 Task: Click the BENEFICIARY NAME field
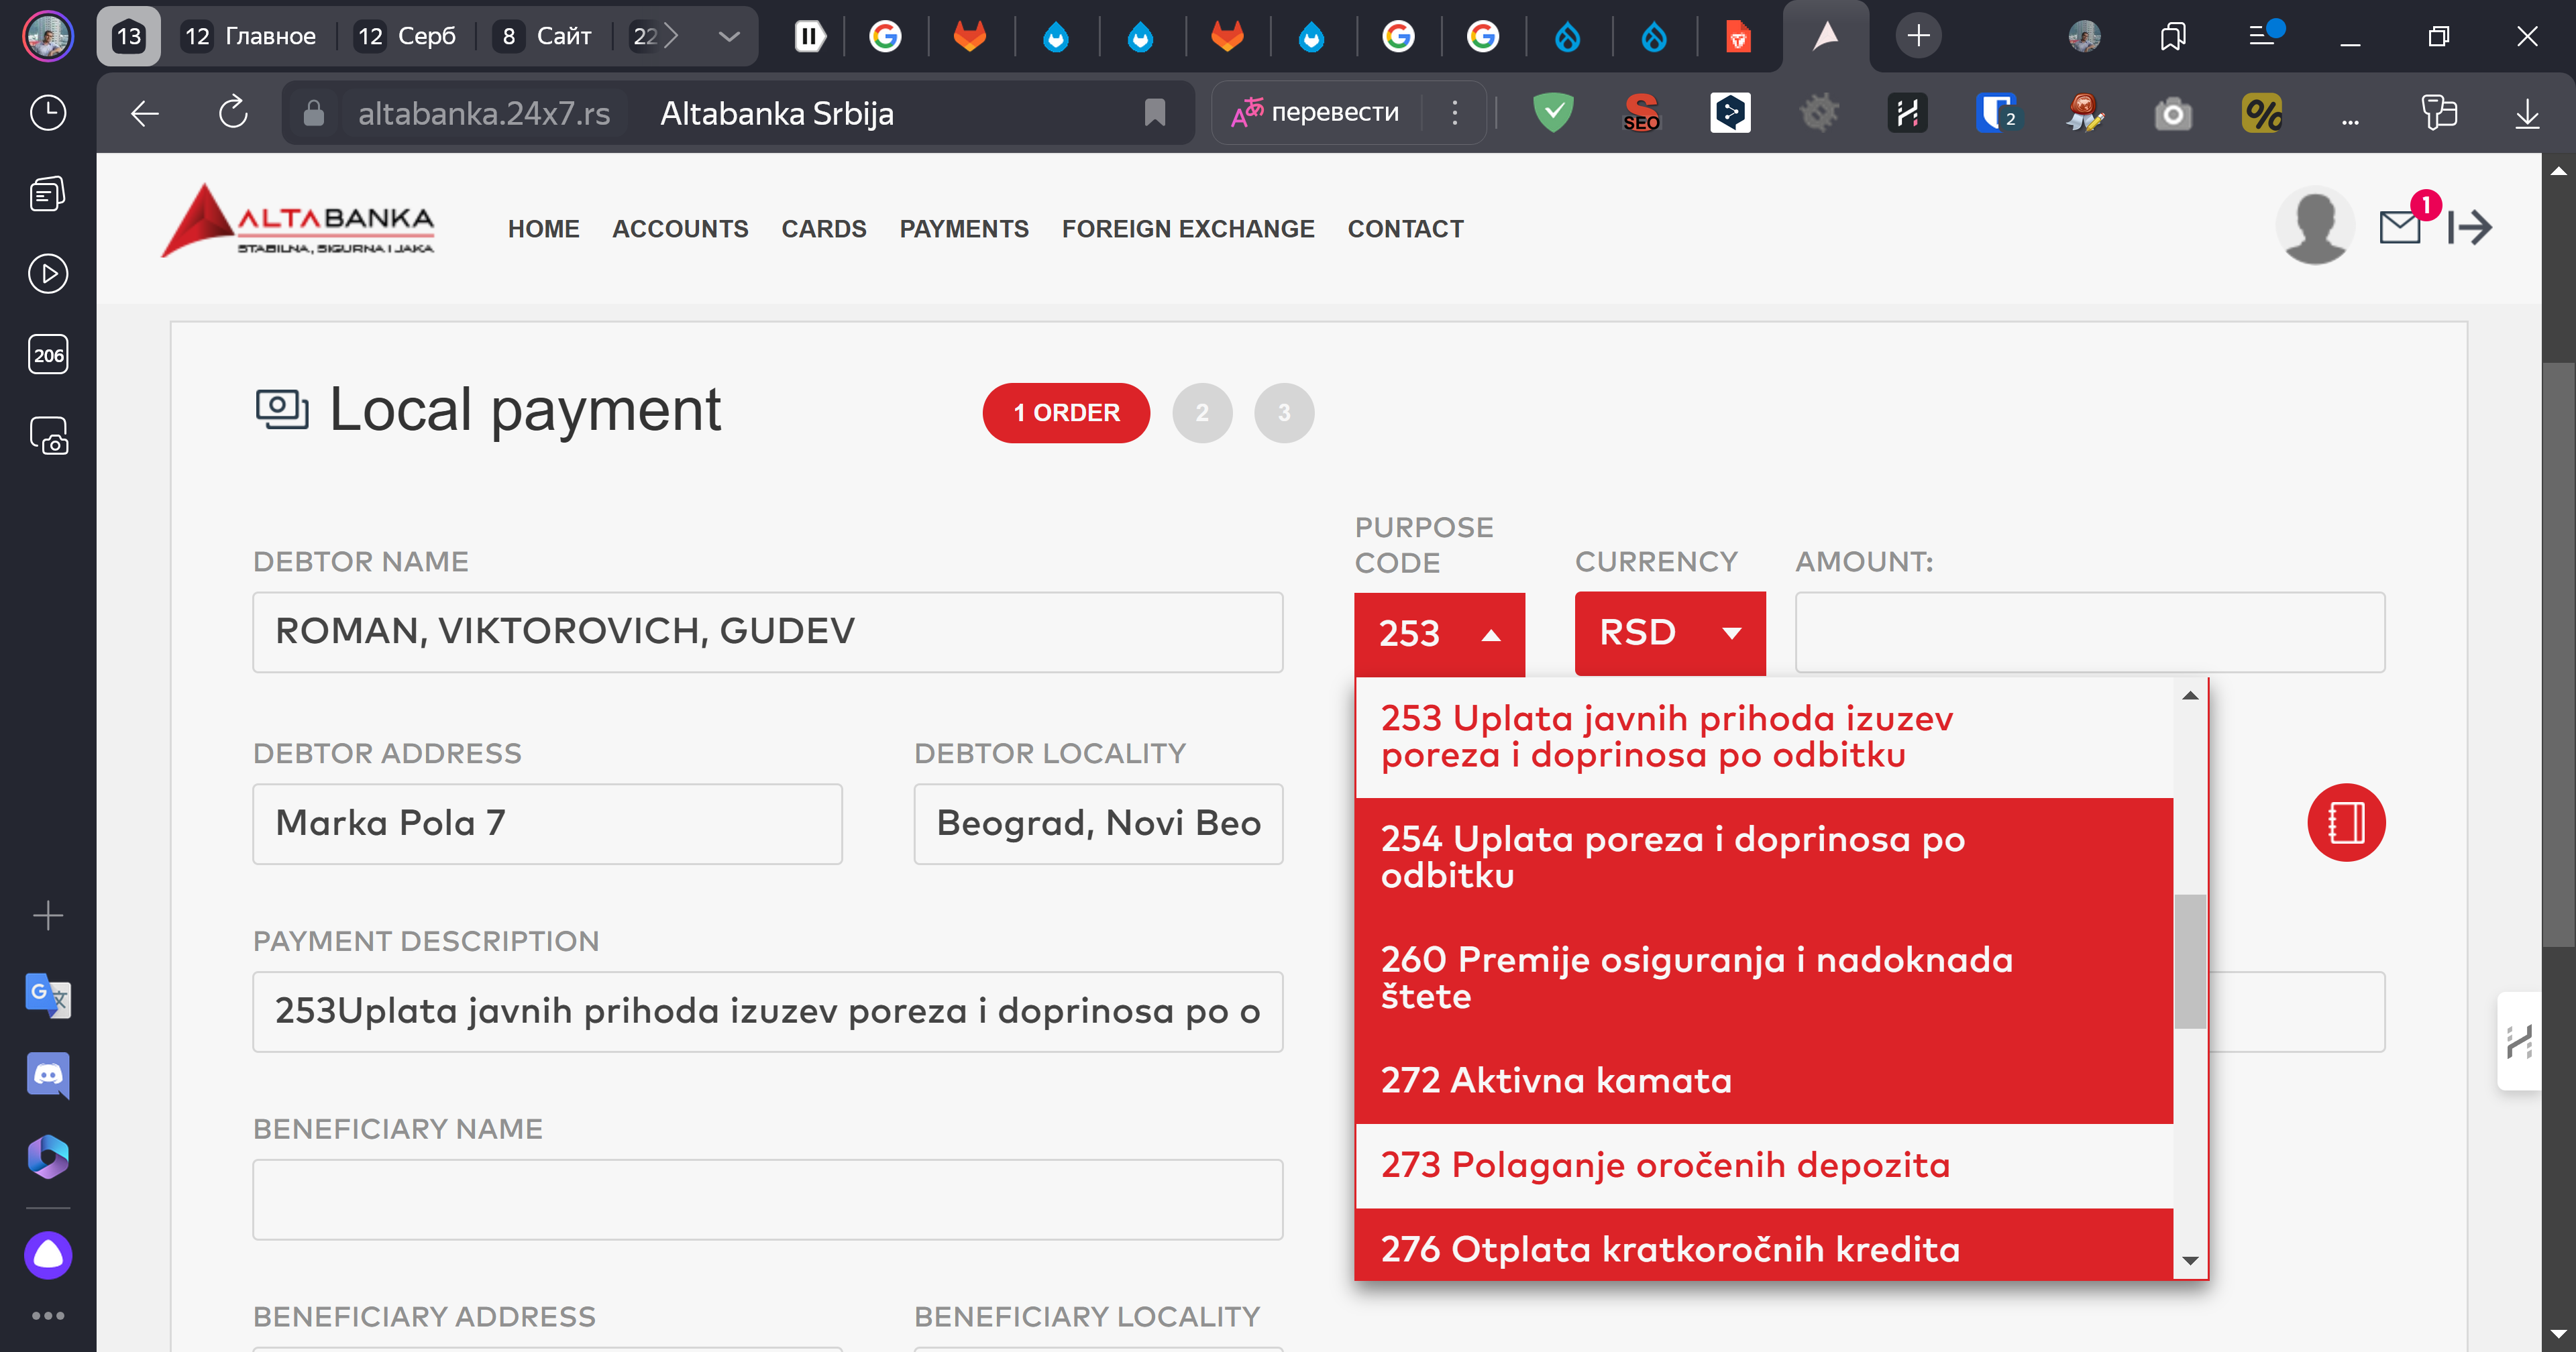click(767, 1199)
